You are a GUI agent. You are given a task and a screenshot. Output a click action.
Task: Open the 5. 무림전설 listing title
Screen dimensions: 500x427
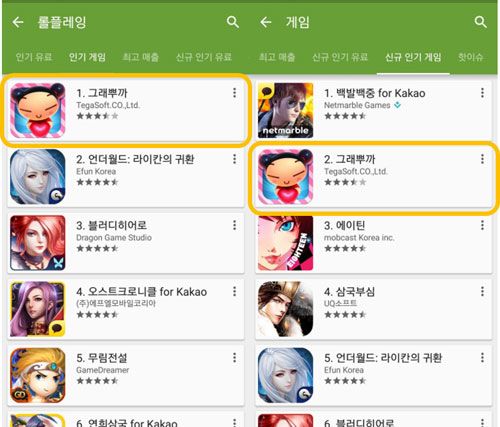(x=102, y=358)
